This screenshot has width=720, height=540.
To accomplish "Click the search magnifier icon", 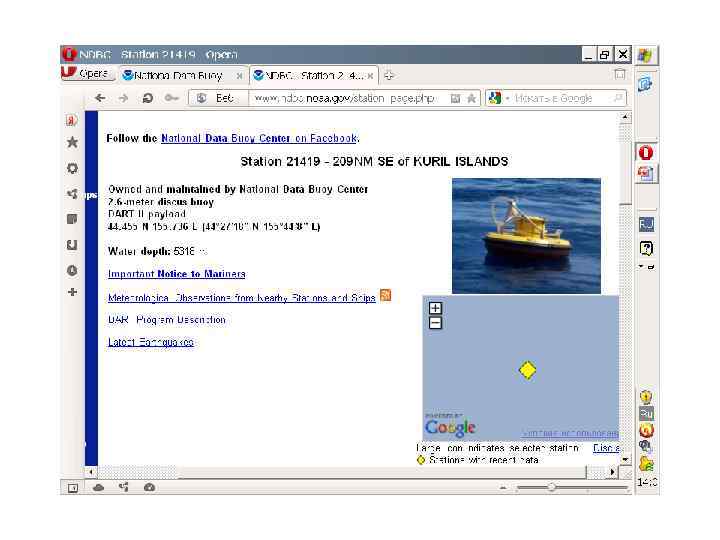I will coord(618,98).
